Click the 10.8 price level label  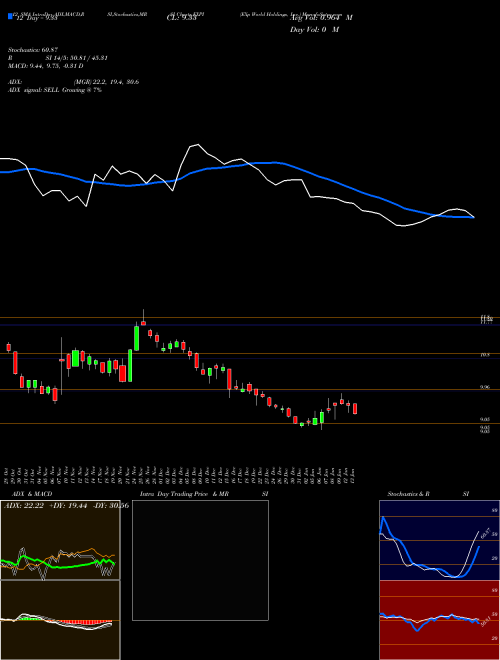point(484,355)
